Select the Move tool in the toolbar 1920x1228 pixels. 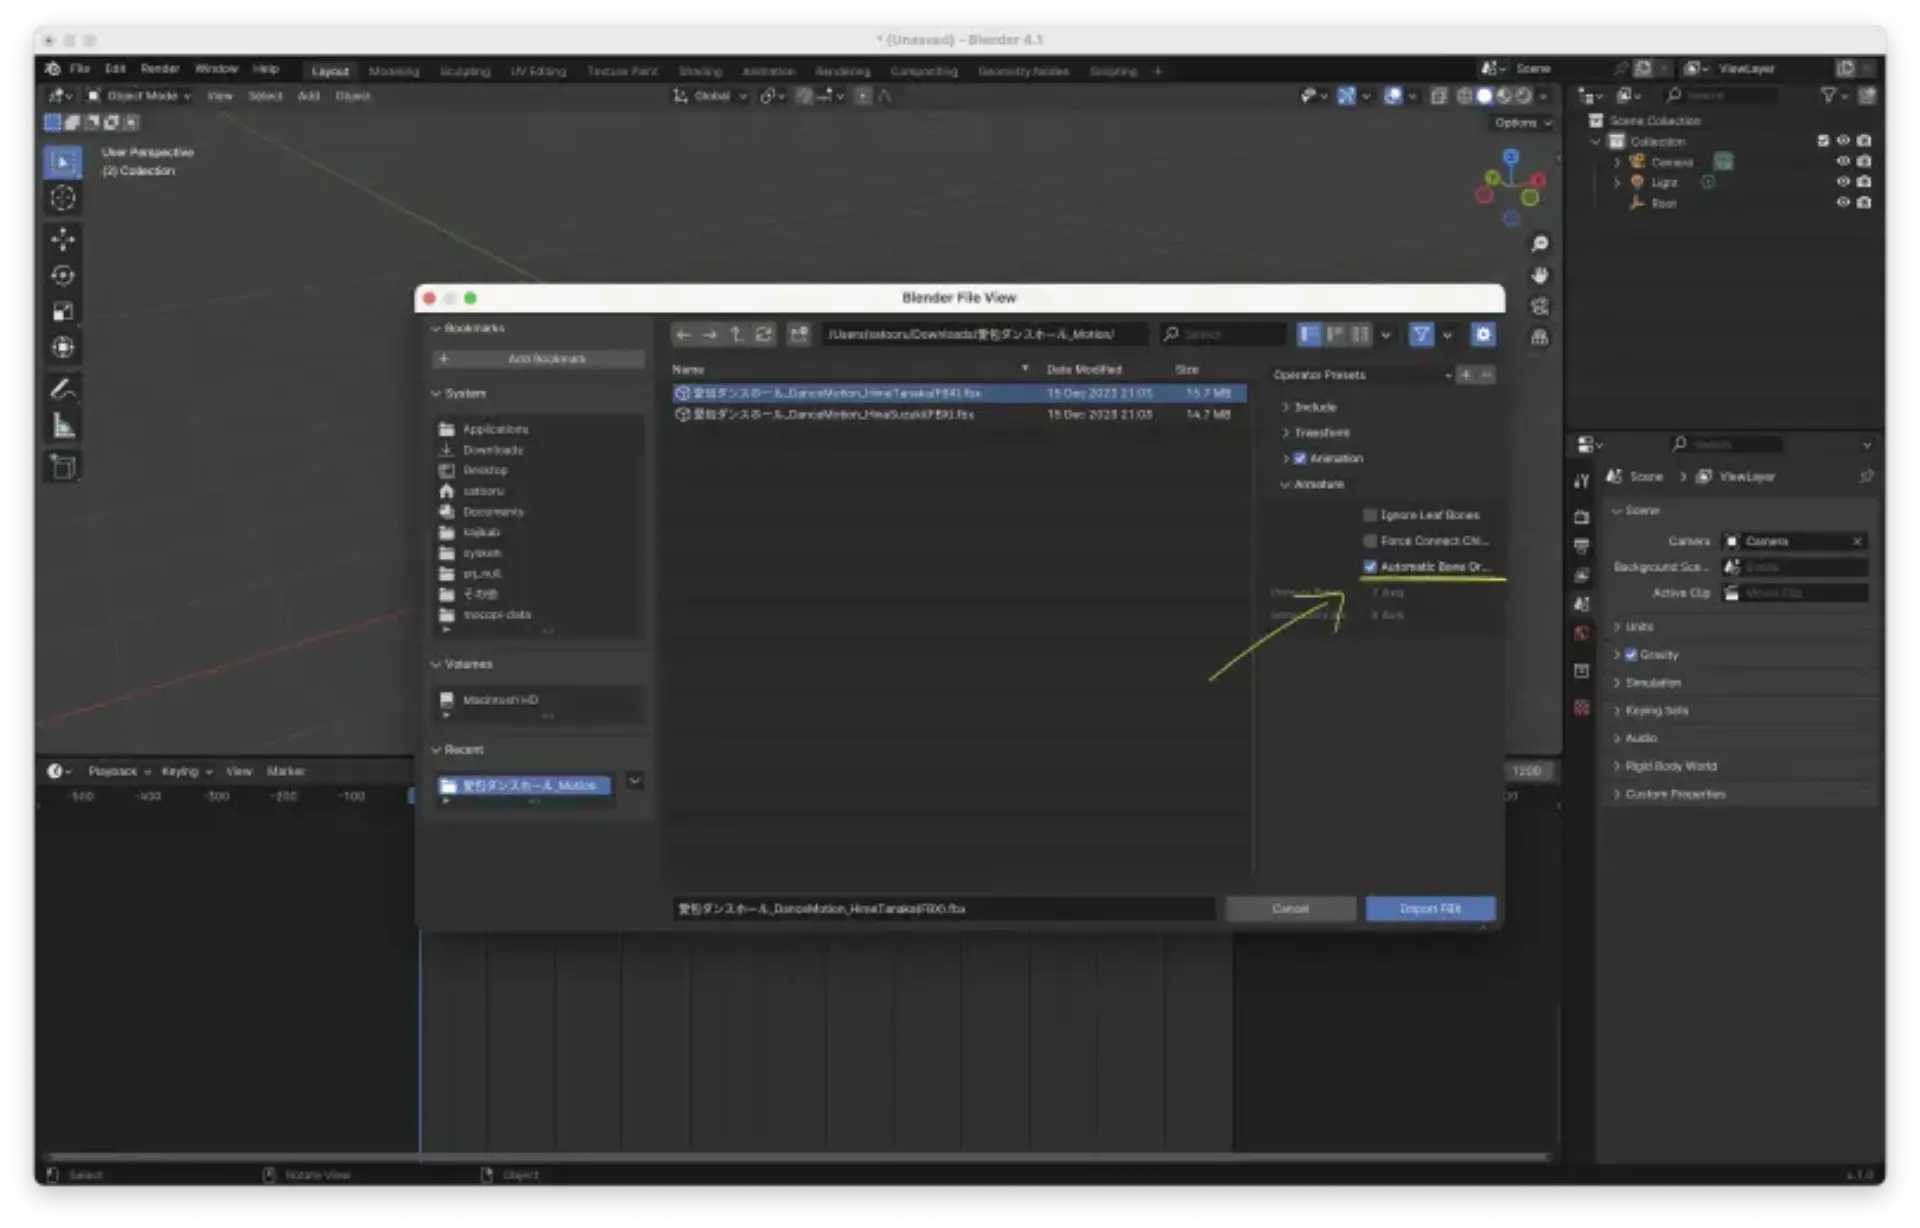point(63,239)
